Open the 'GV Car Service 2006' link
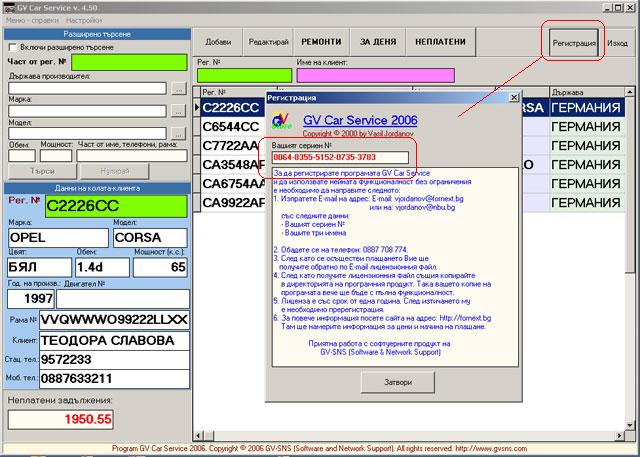This screenshot has height=457, width=640. (x=360, y=120)
